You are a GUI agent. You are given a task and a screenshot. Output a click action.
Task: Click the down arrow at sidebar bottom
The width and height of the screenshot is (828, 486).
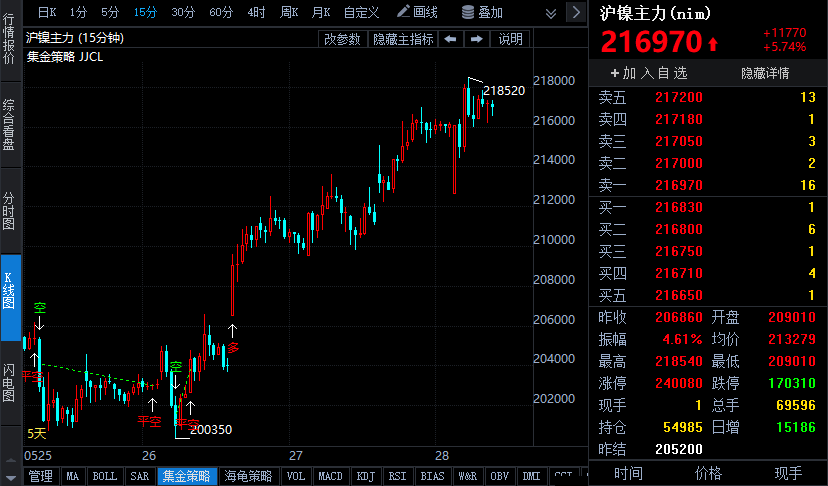click(x=10, y=477)
